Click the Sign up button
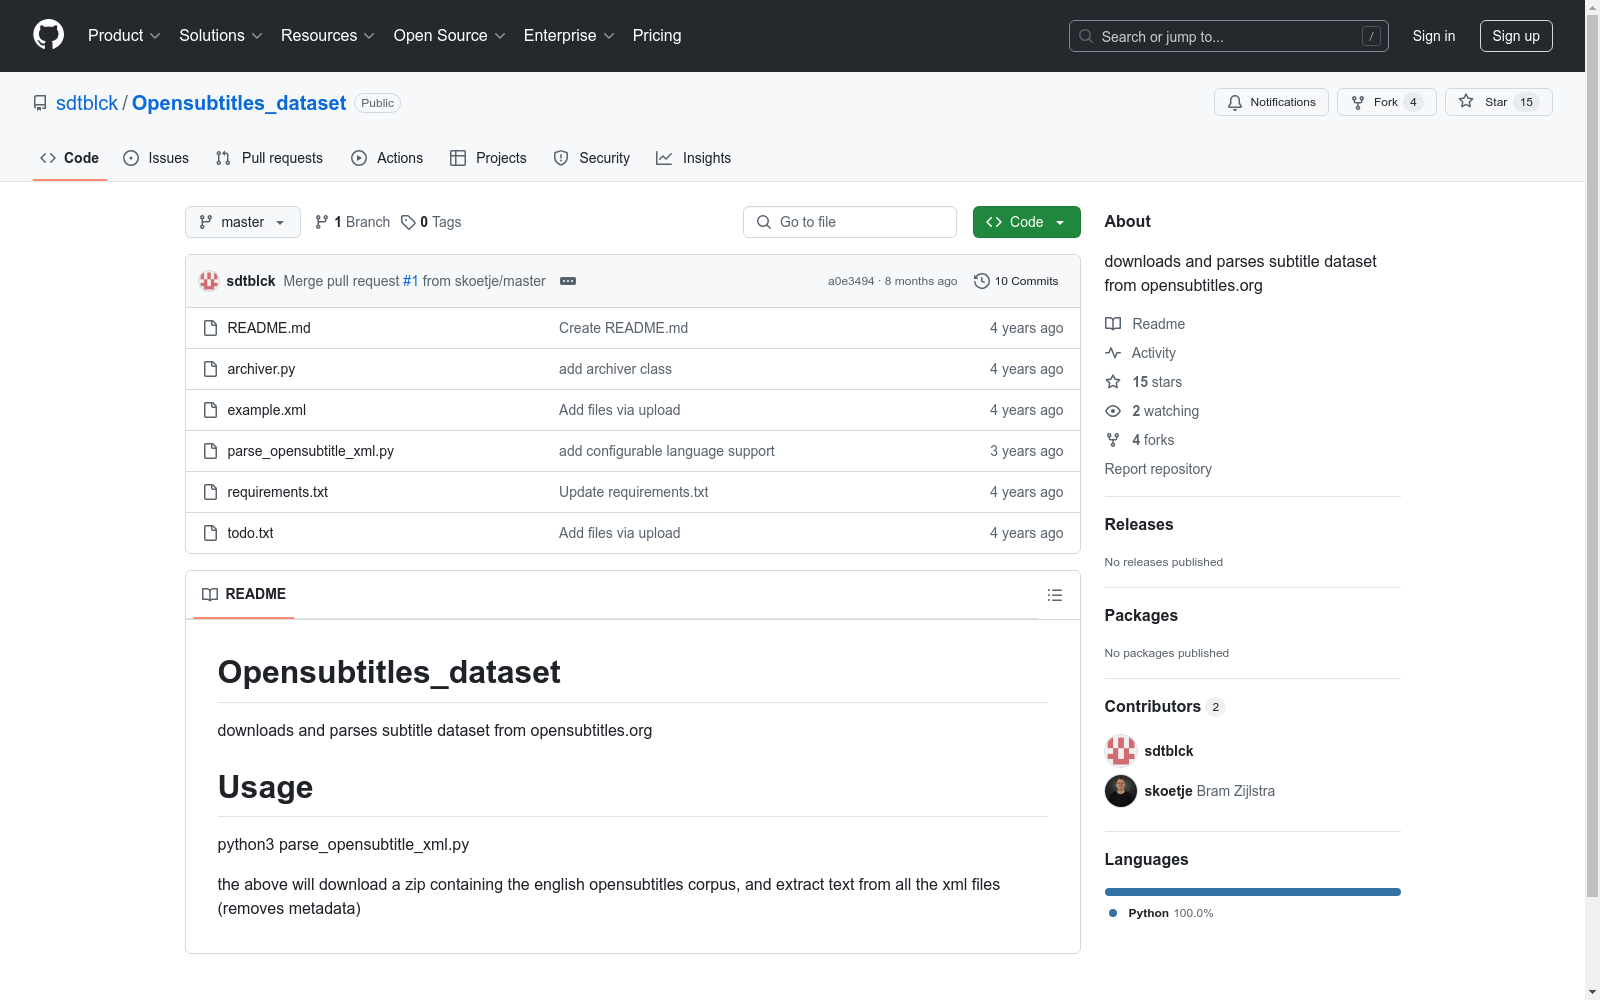1600x1000 pixels. 1516,36
